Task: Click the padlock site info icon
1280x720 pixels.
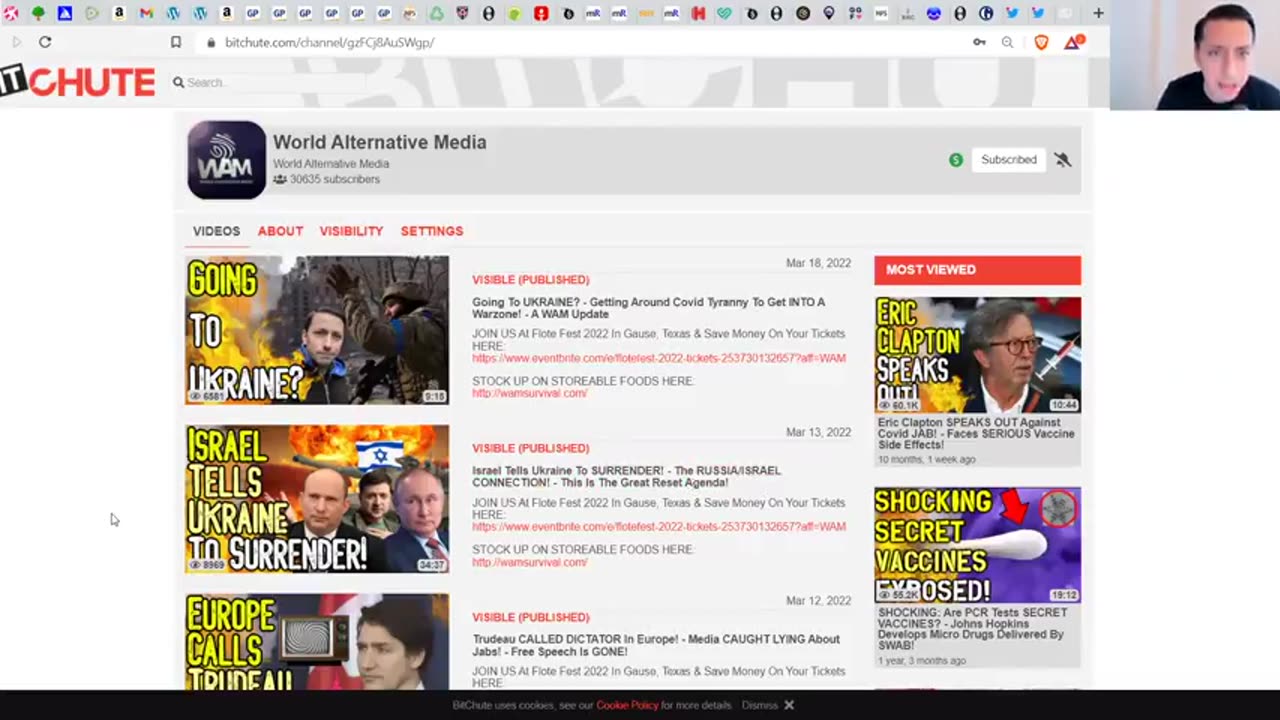Action: click(211, 43)
